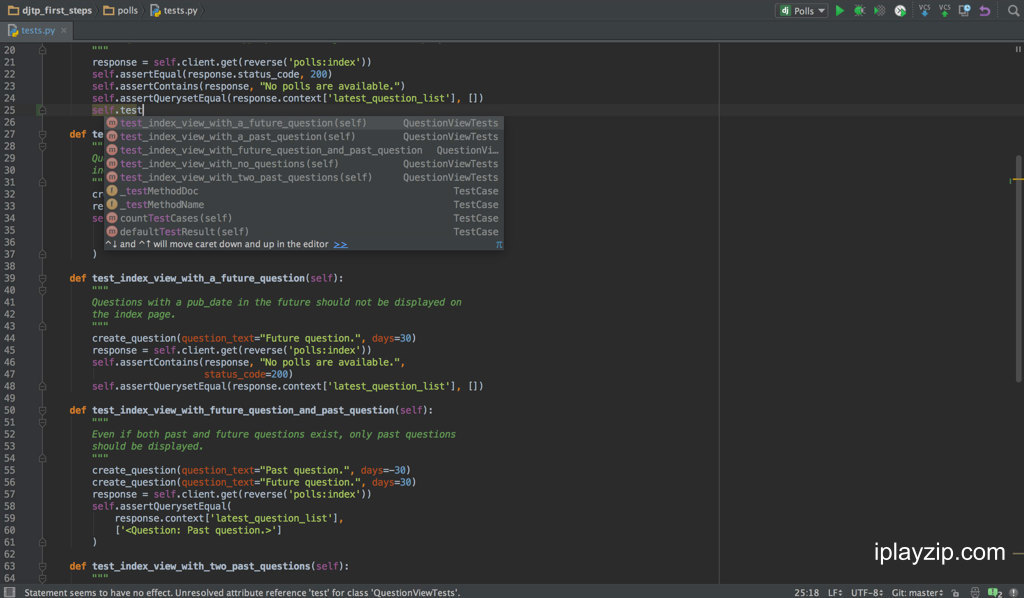Click the VCS update project icon

tap(924, 10)
